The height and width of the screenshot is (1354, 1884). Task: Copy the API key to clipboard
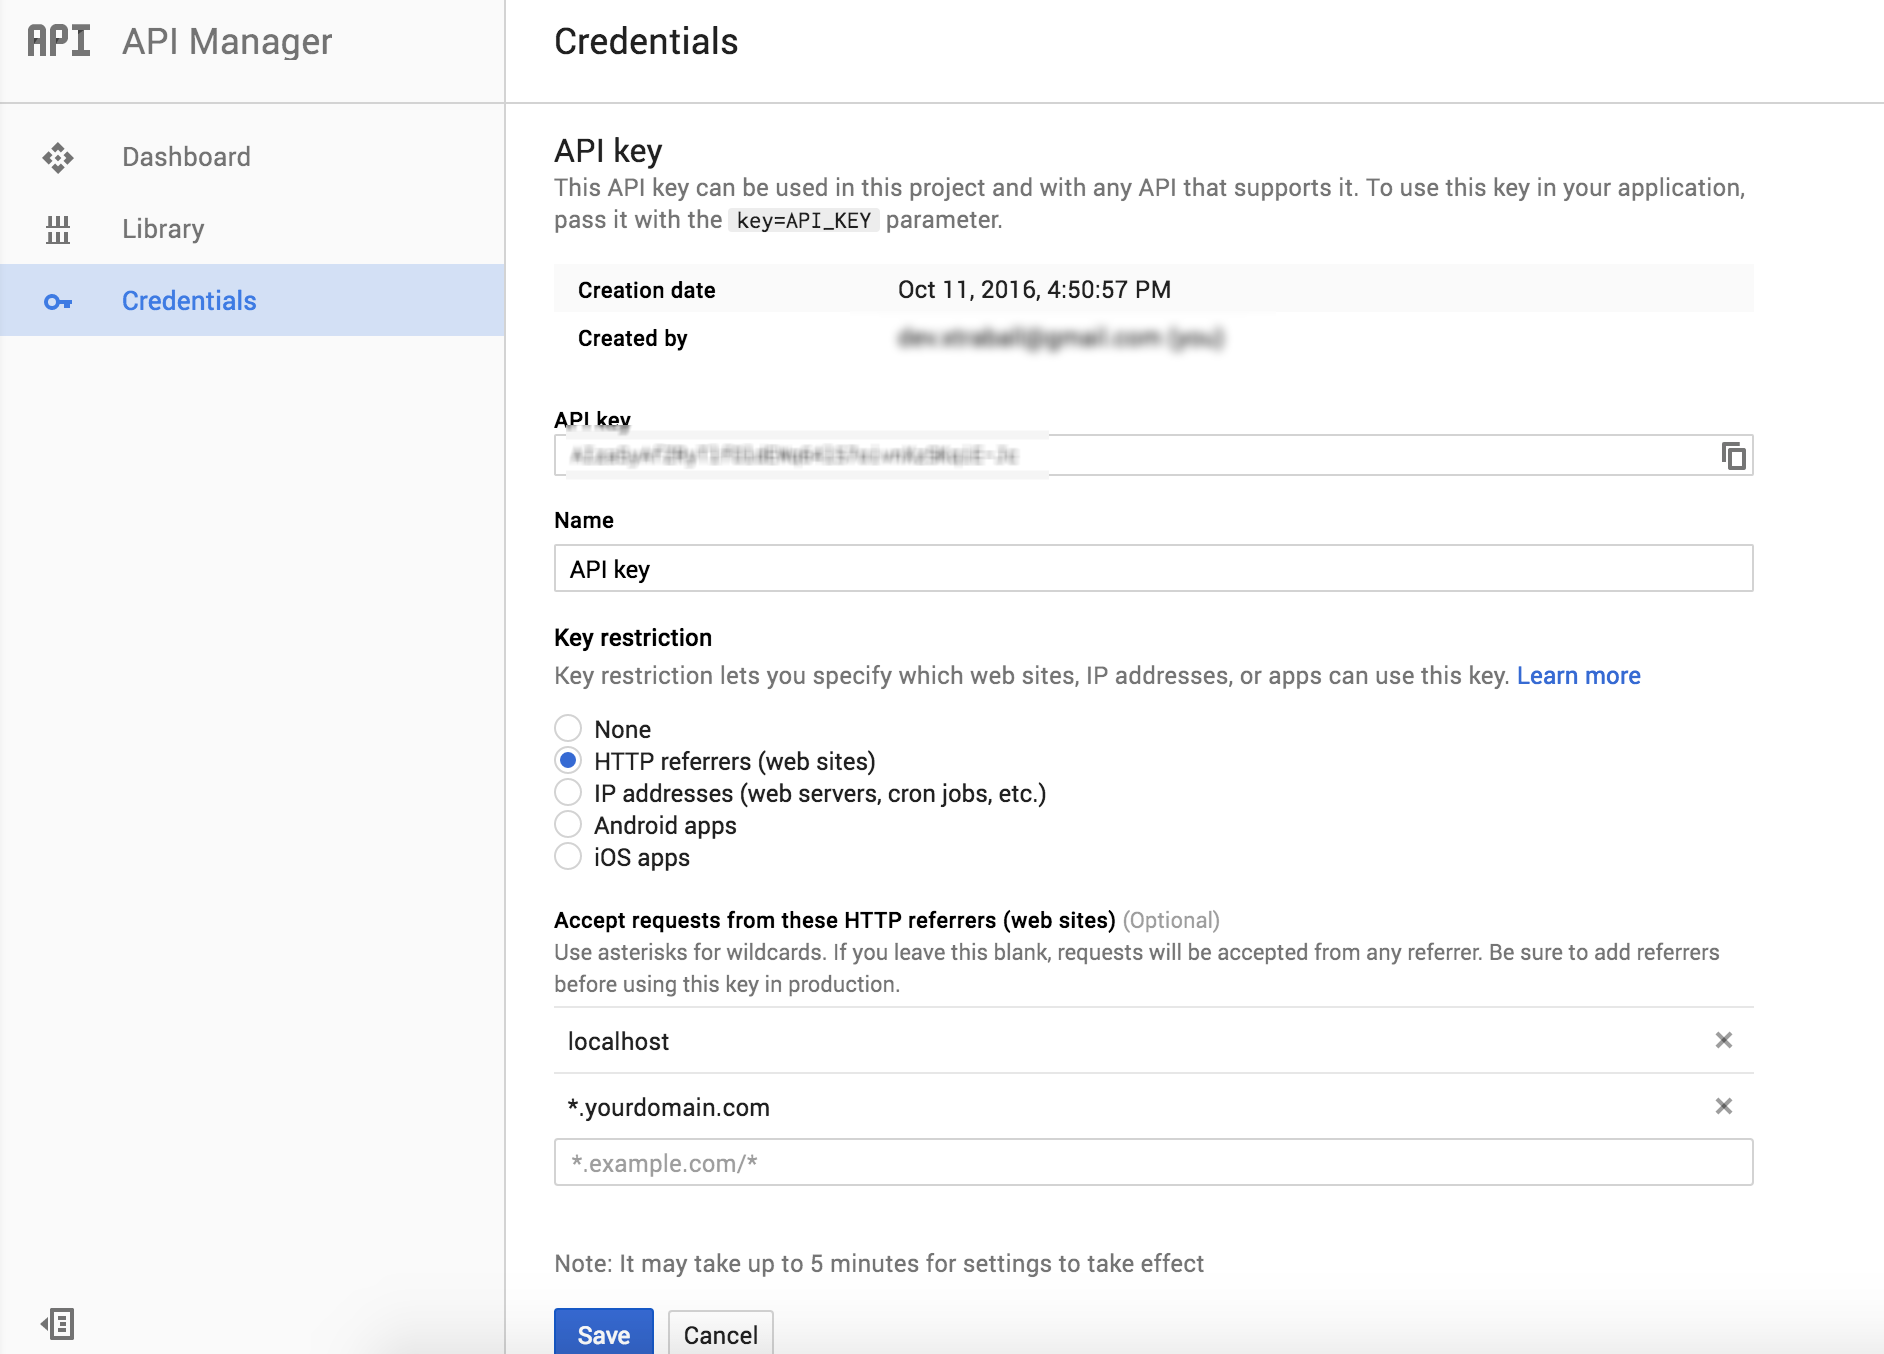tap(1733, 456)
